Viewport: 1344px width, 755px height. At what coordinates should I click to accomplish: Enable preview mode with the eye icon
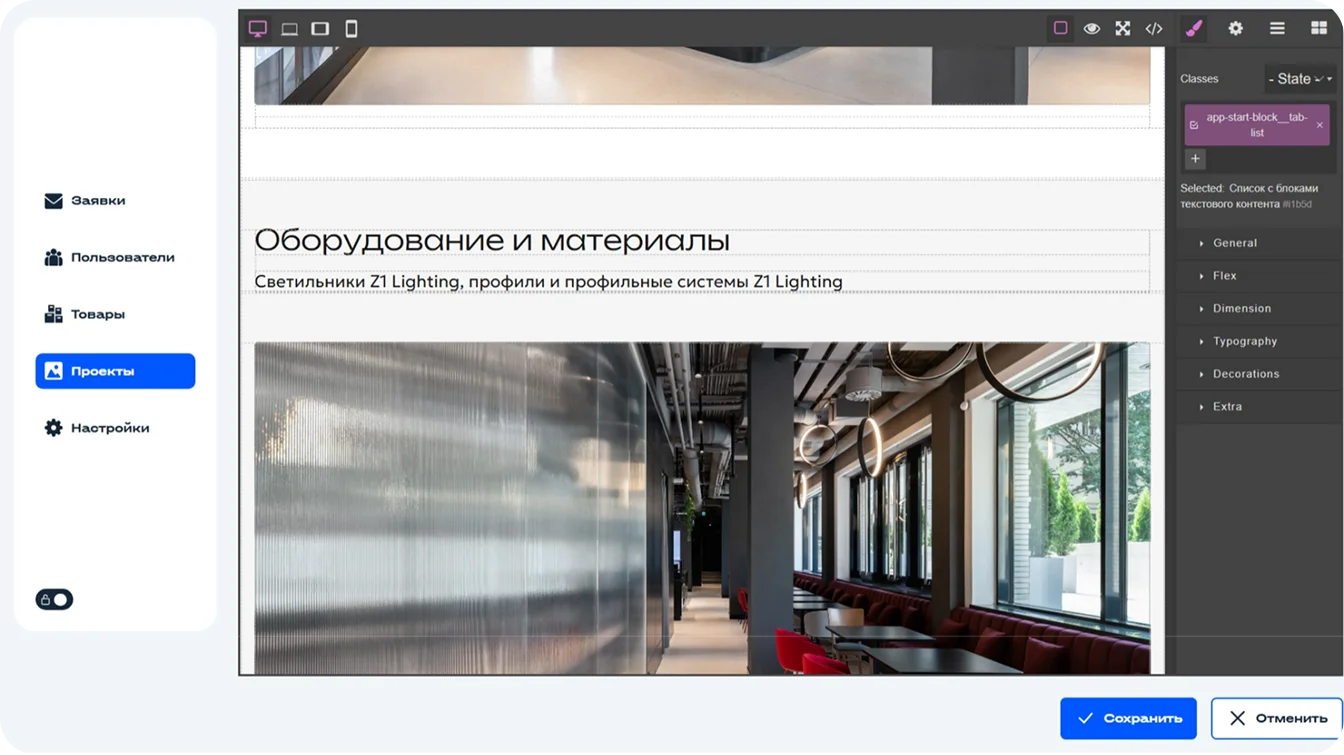[1090, 28]
